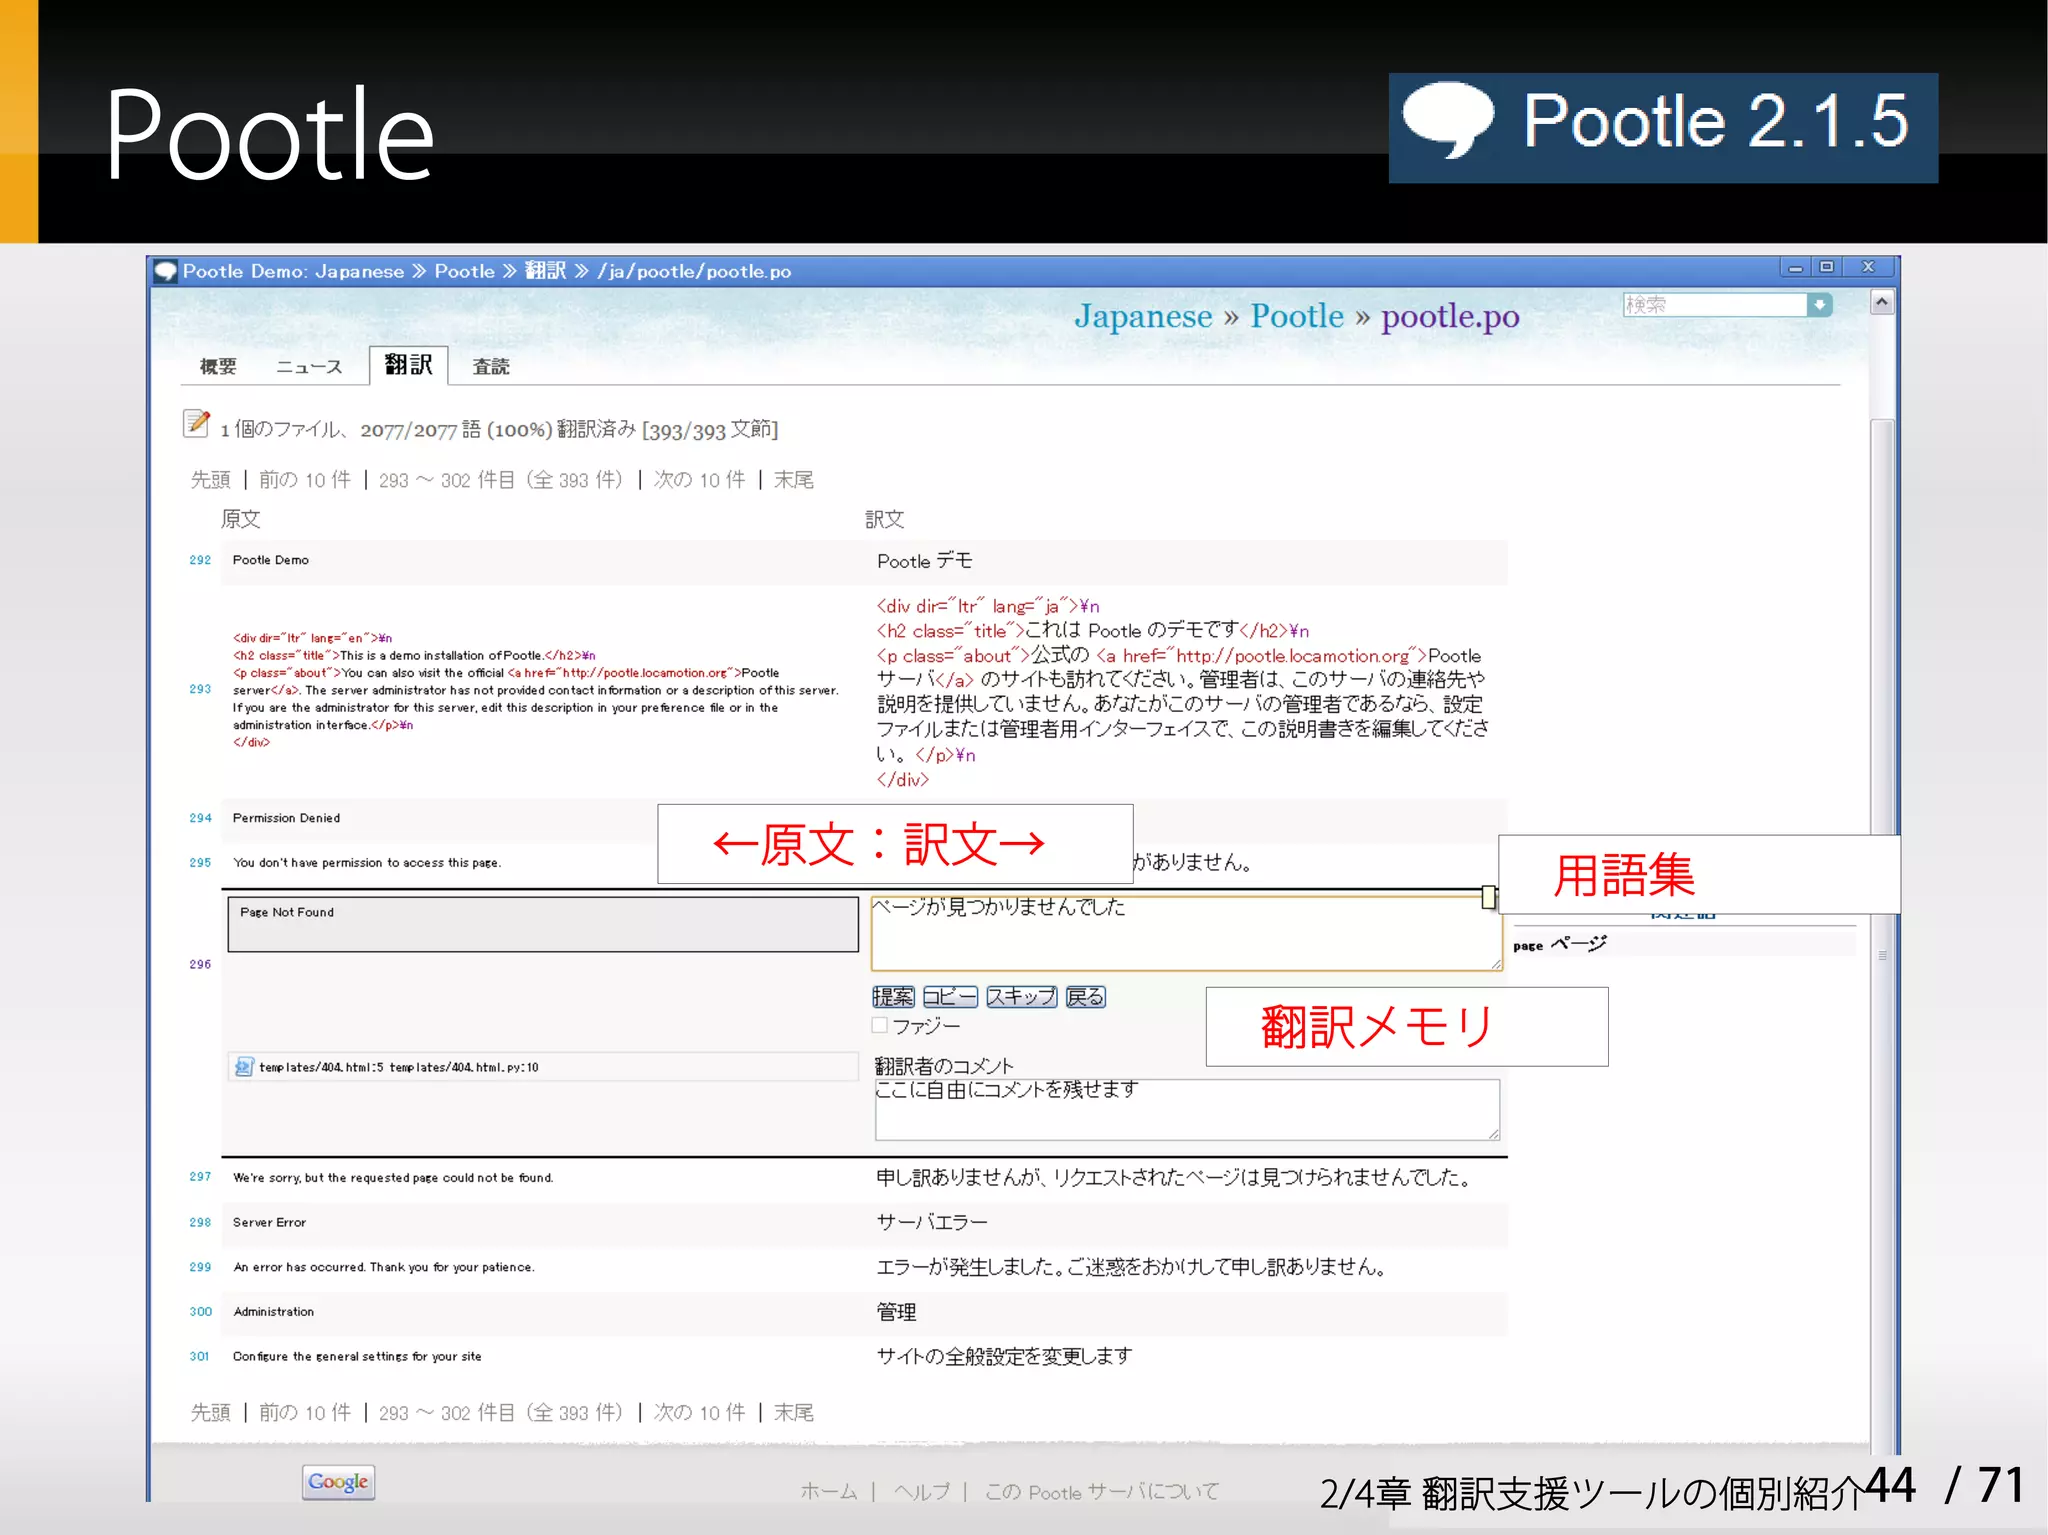The height and width of the screenshot is (1535, 2048).
Task: Click the Server Error source text
Action: [x=269, y=1222]
